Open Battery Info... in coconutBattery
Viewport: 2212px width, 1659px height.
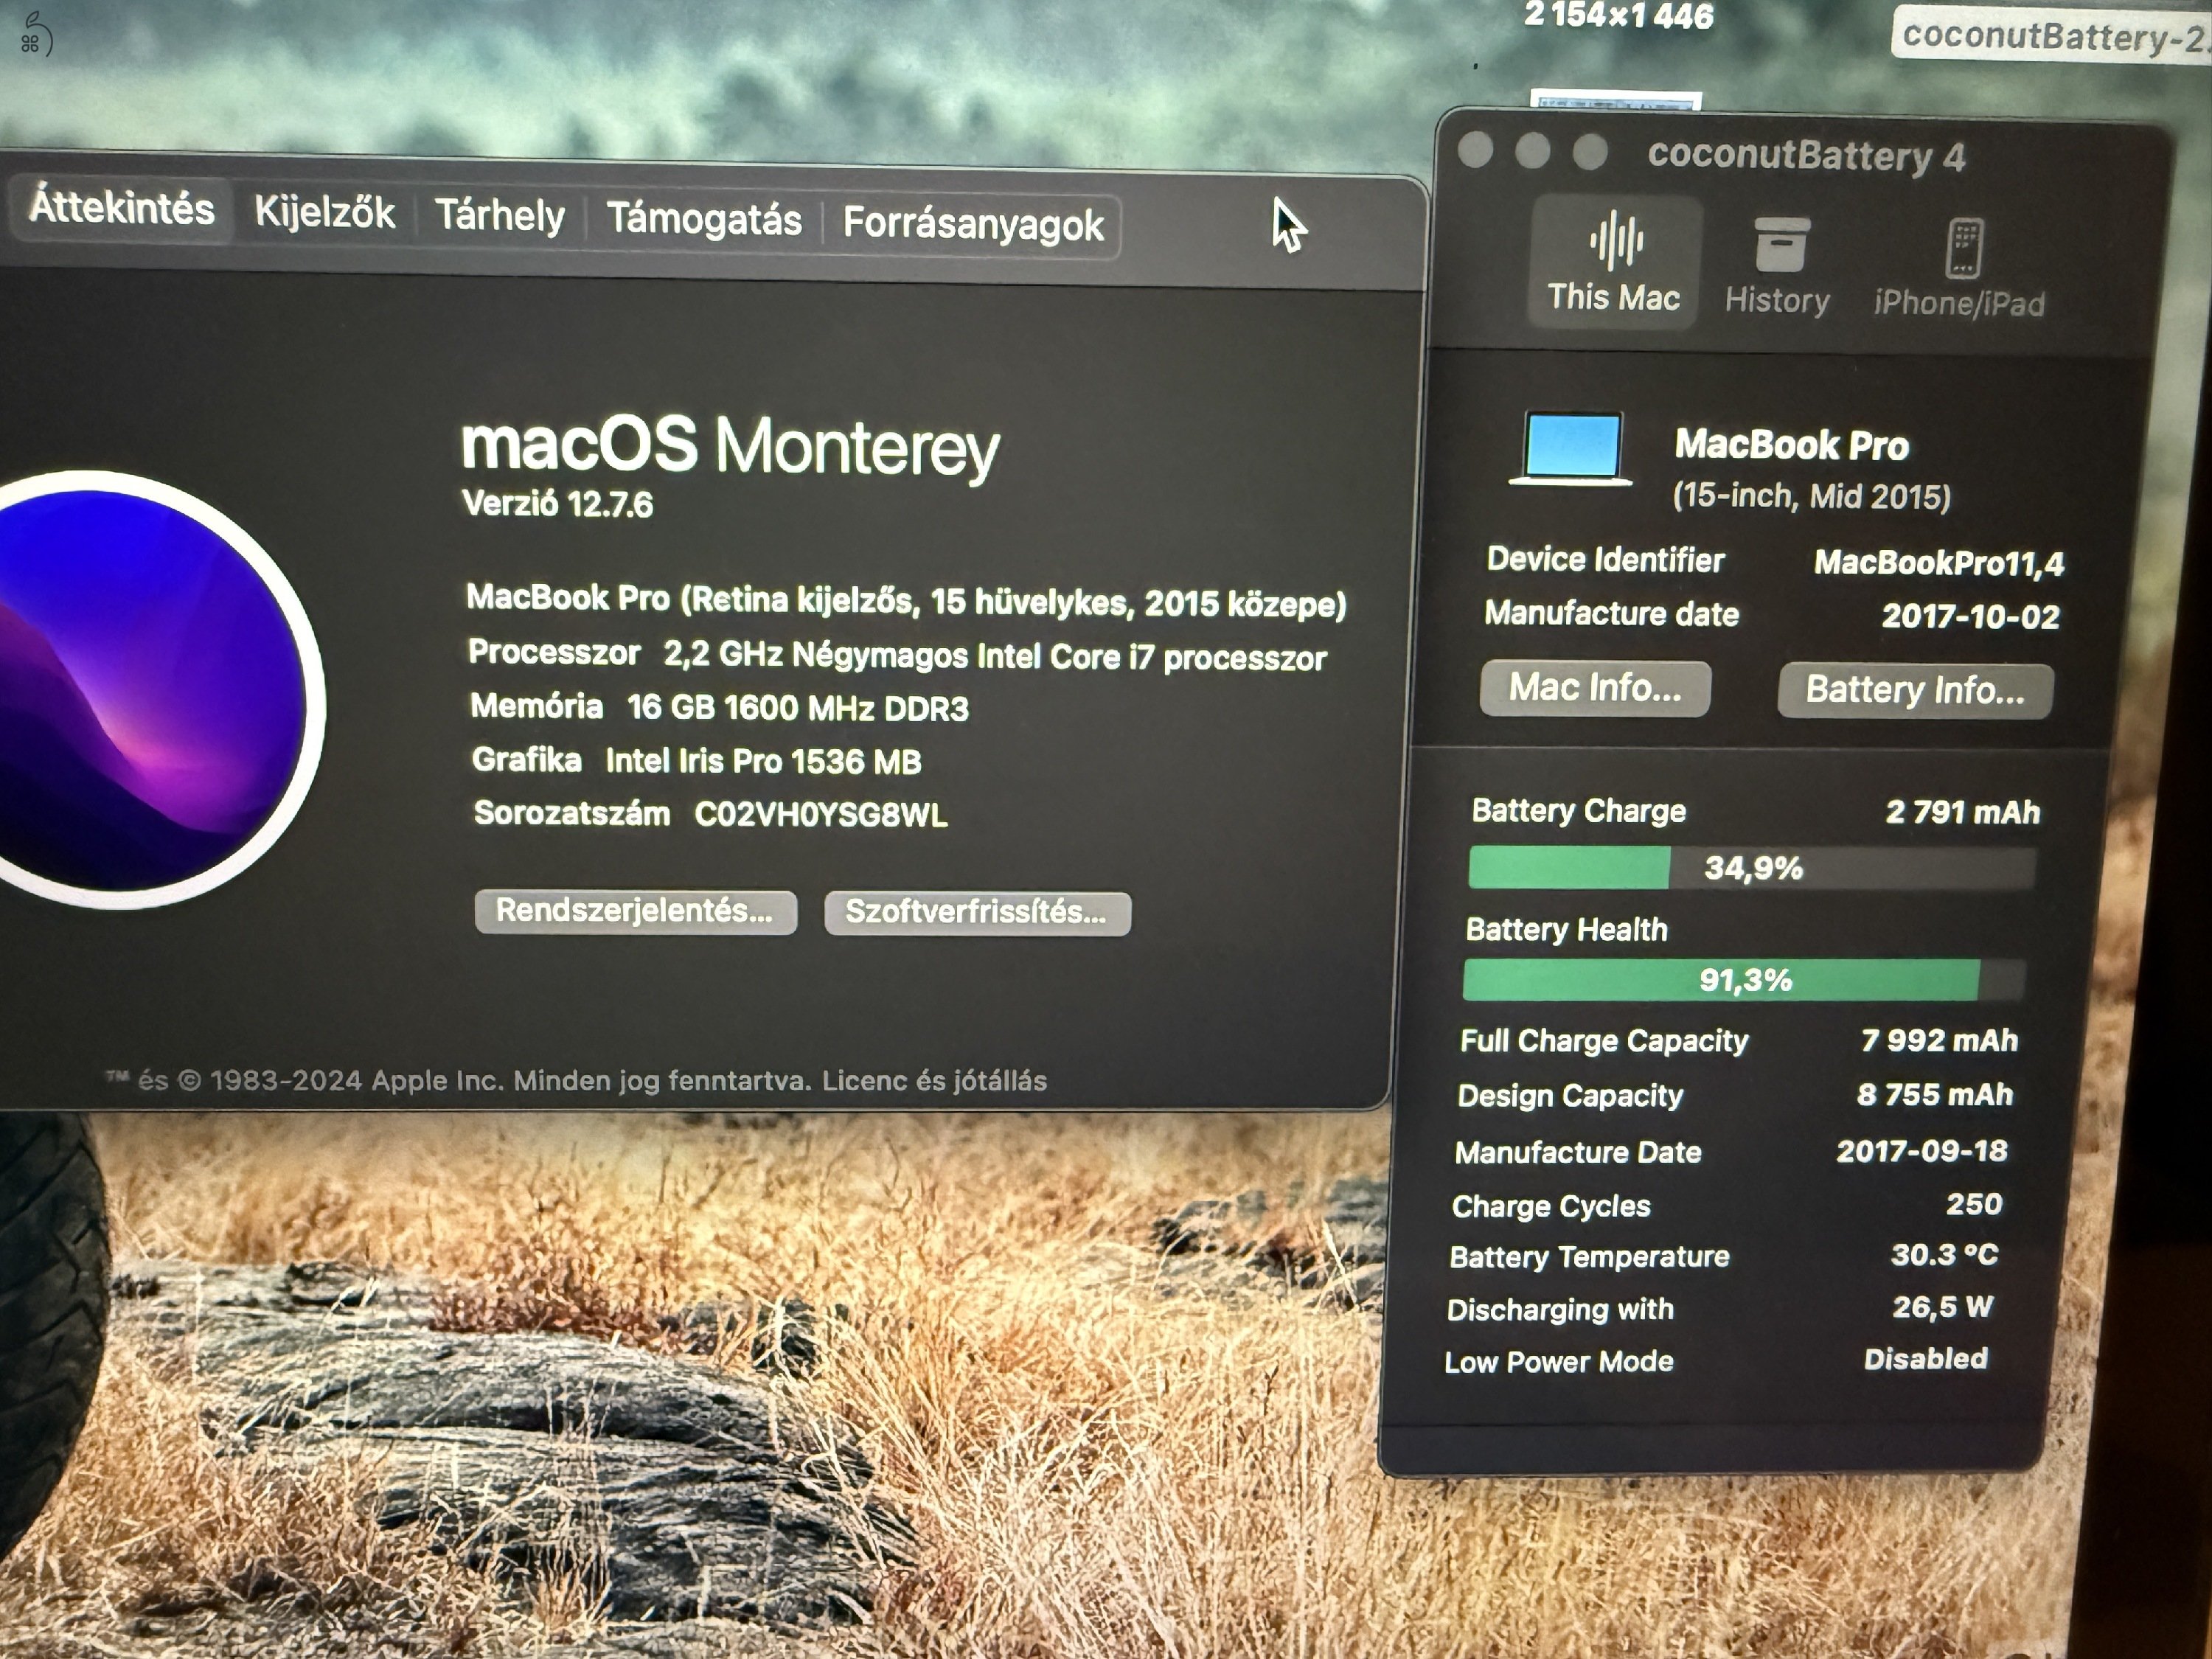click(1915, 690)
